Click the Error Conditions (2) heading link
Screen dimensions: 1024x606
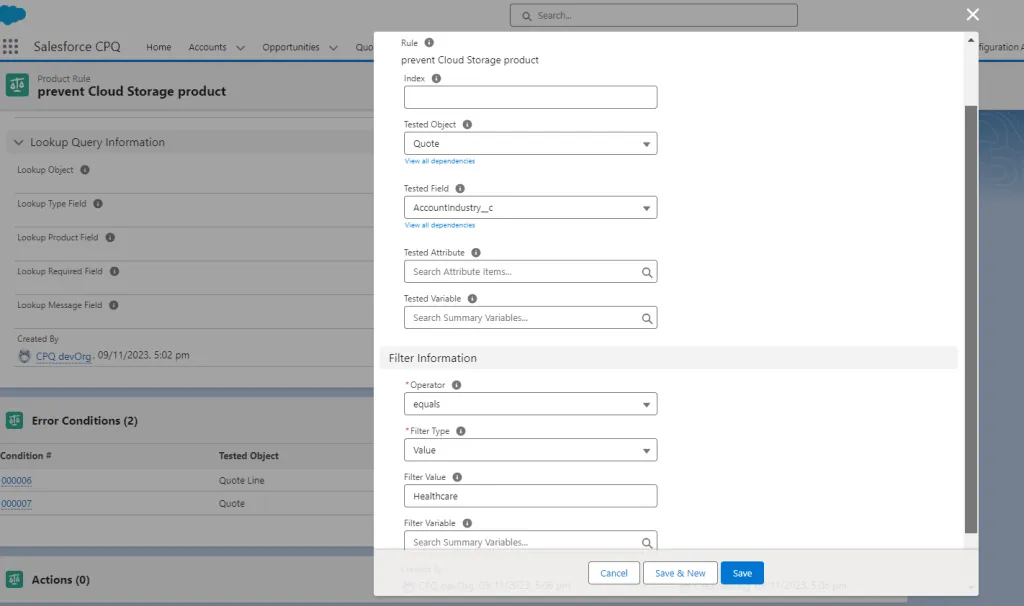click(84, 421)
